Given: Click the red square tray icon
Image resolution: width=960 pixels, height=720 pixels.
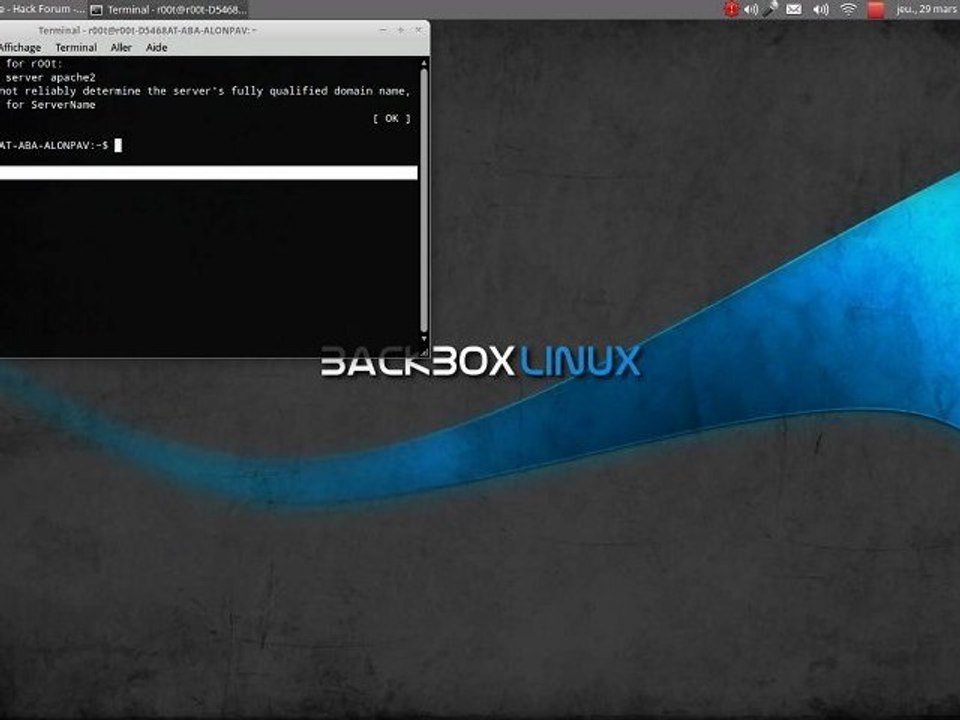Looking at the screenshot, I should (x=876, y=9).
